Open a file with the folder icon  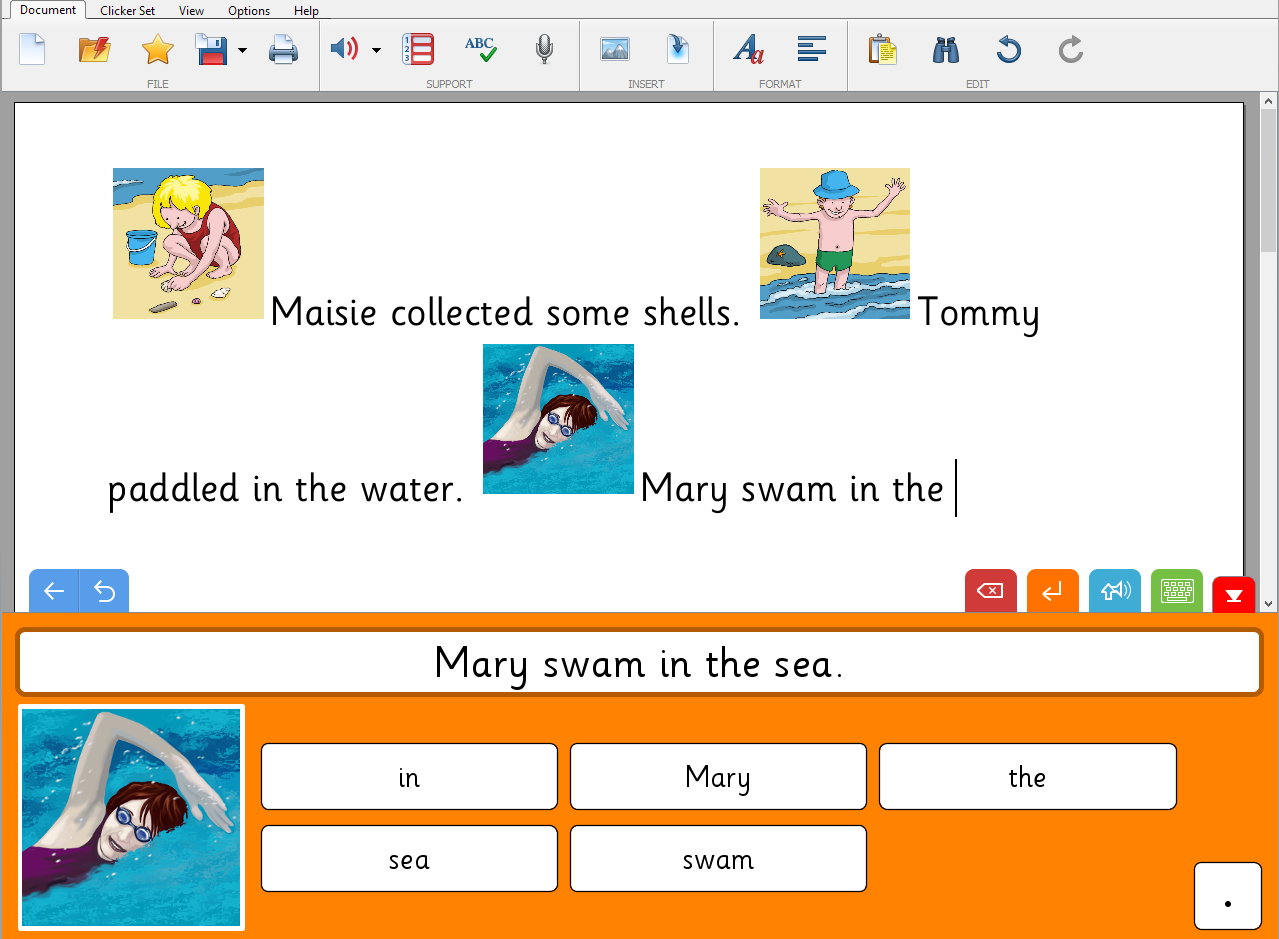point(94,49)
